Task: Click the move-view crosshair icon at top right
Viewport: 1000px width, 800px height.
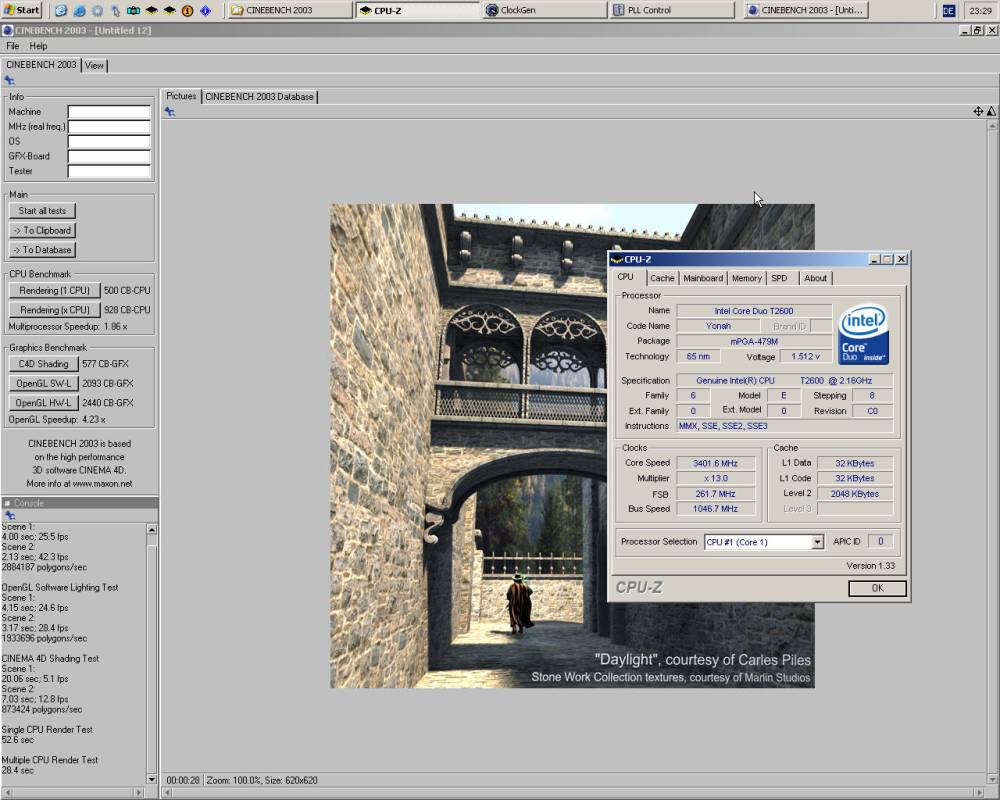Action: pos(978,111)
